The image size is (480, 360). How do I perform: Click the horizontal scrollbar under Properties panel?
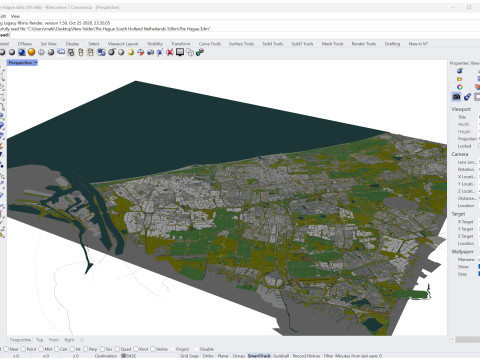467,339
